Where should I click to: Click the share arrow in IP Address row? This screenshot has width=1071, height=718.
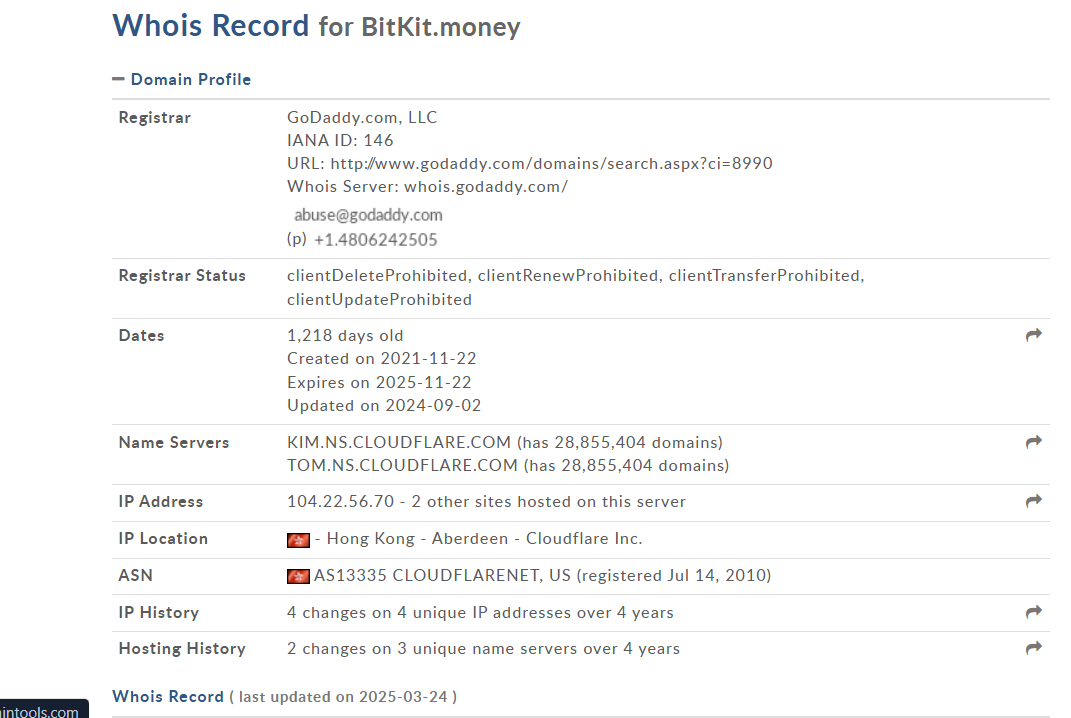click(1033, 501)
